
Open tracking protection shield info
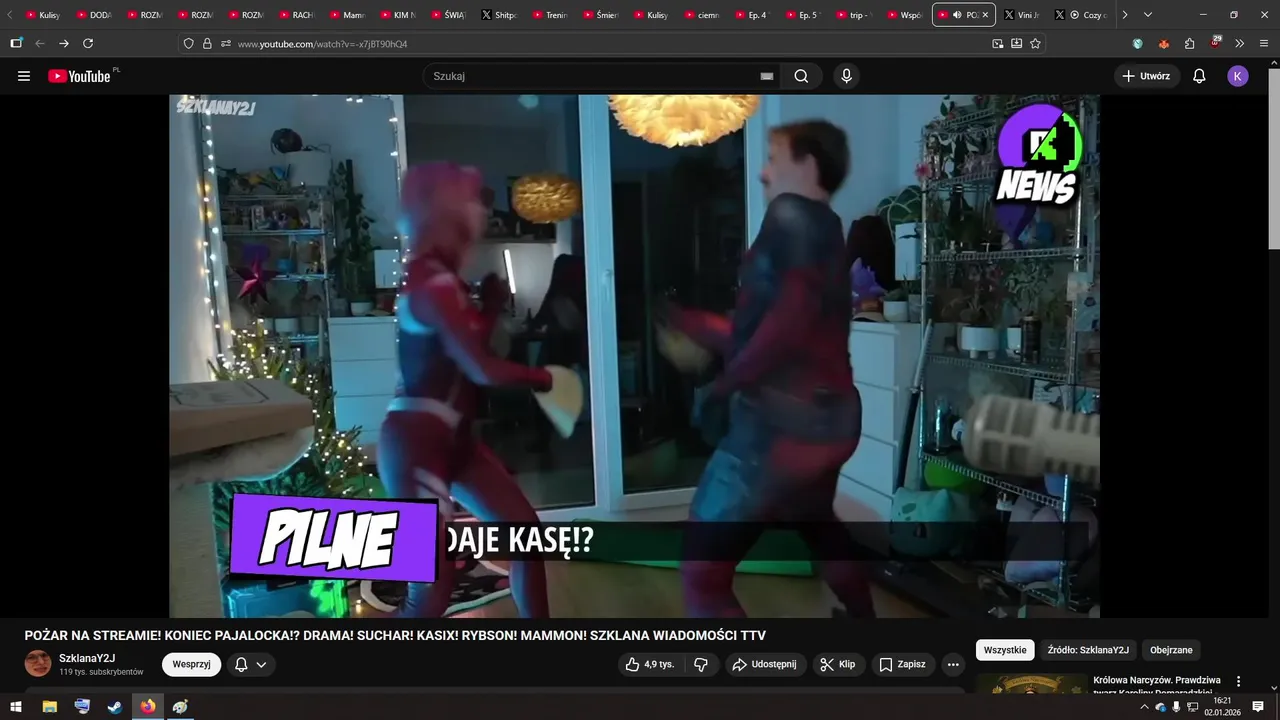click(188, 44)
